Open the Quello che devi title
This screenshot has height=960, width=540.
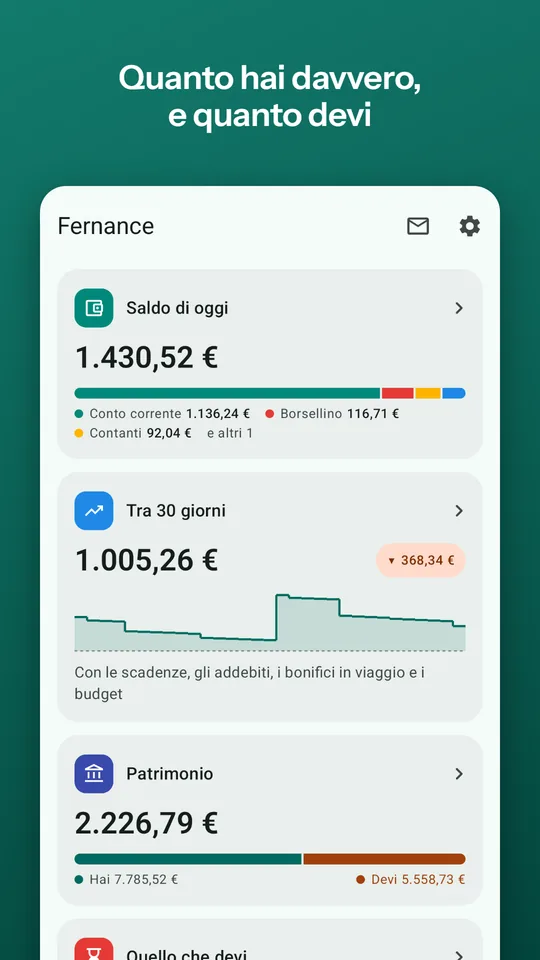tap(187, 954)
